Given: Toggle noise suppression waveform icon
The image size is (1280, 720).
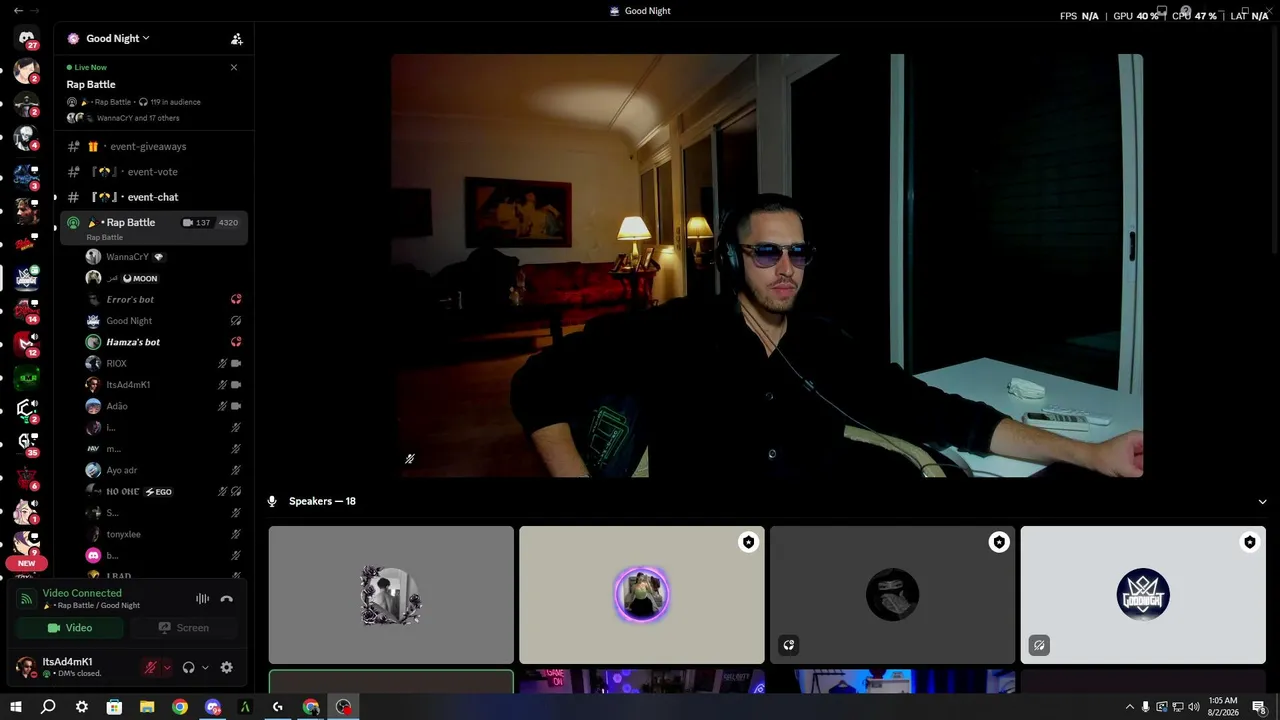Looking at the screenshot, I should click(x=202, y=598).
